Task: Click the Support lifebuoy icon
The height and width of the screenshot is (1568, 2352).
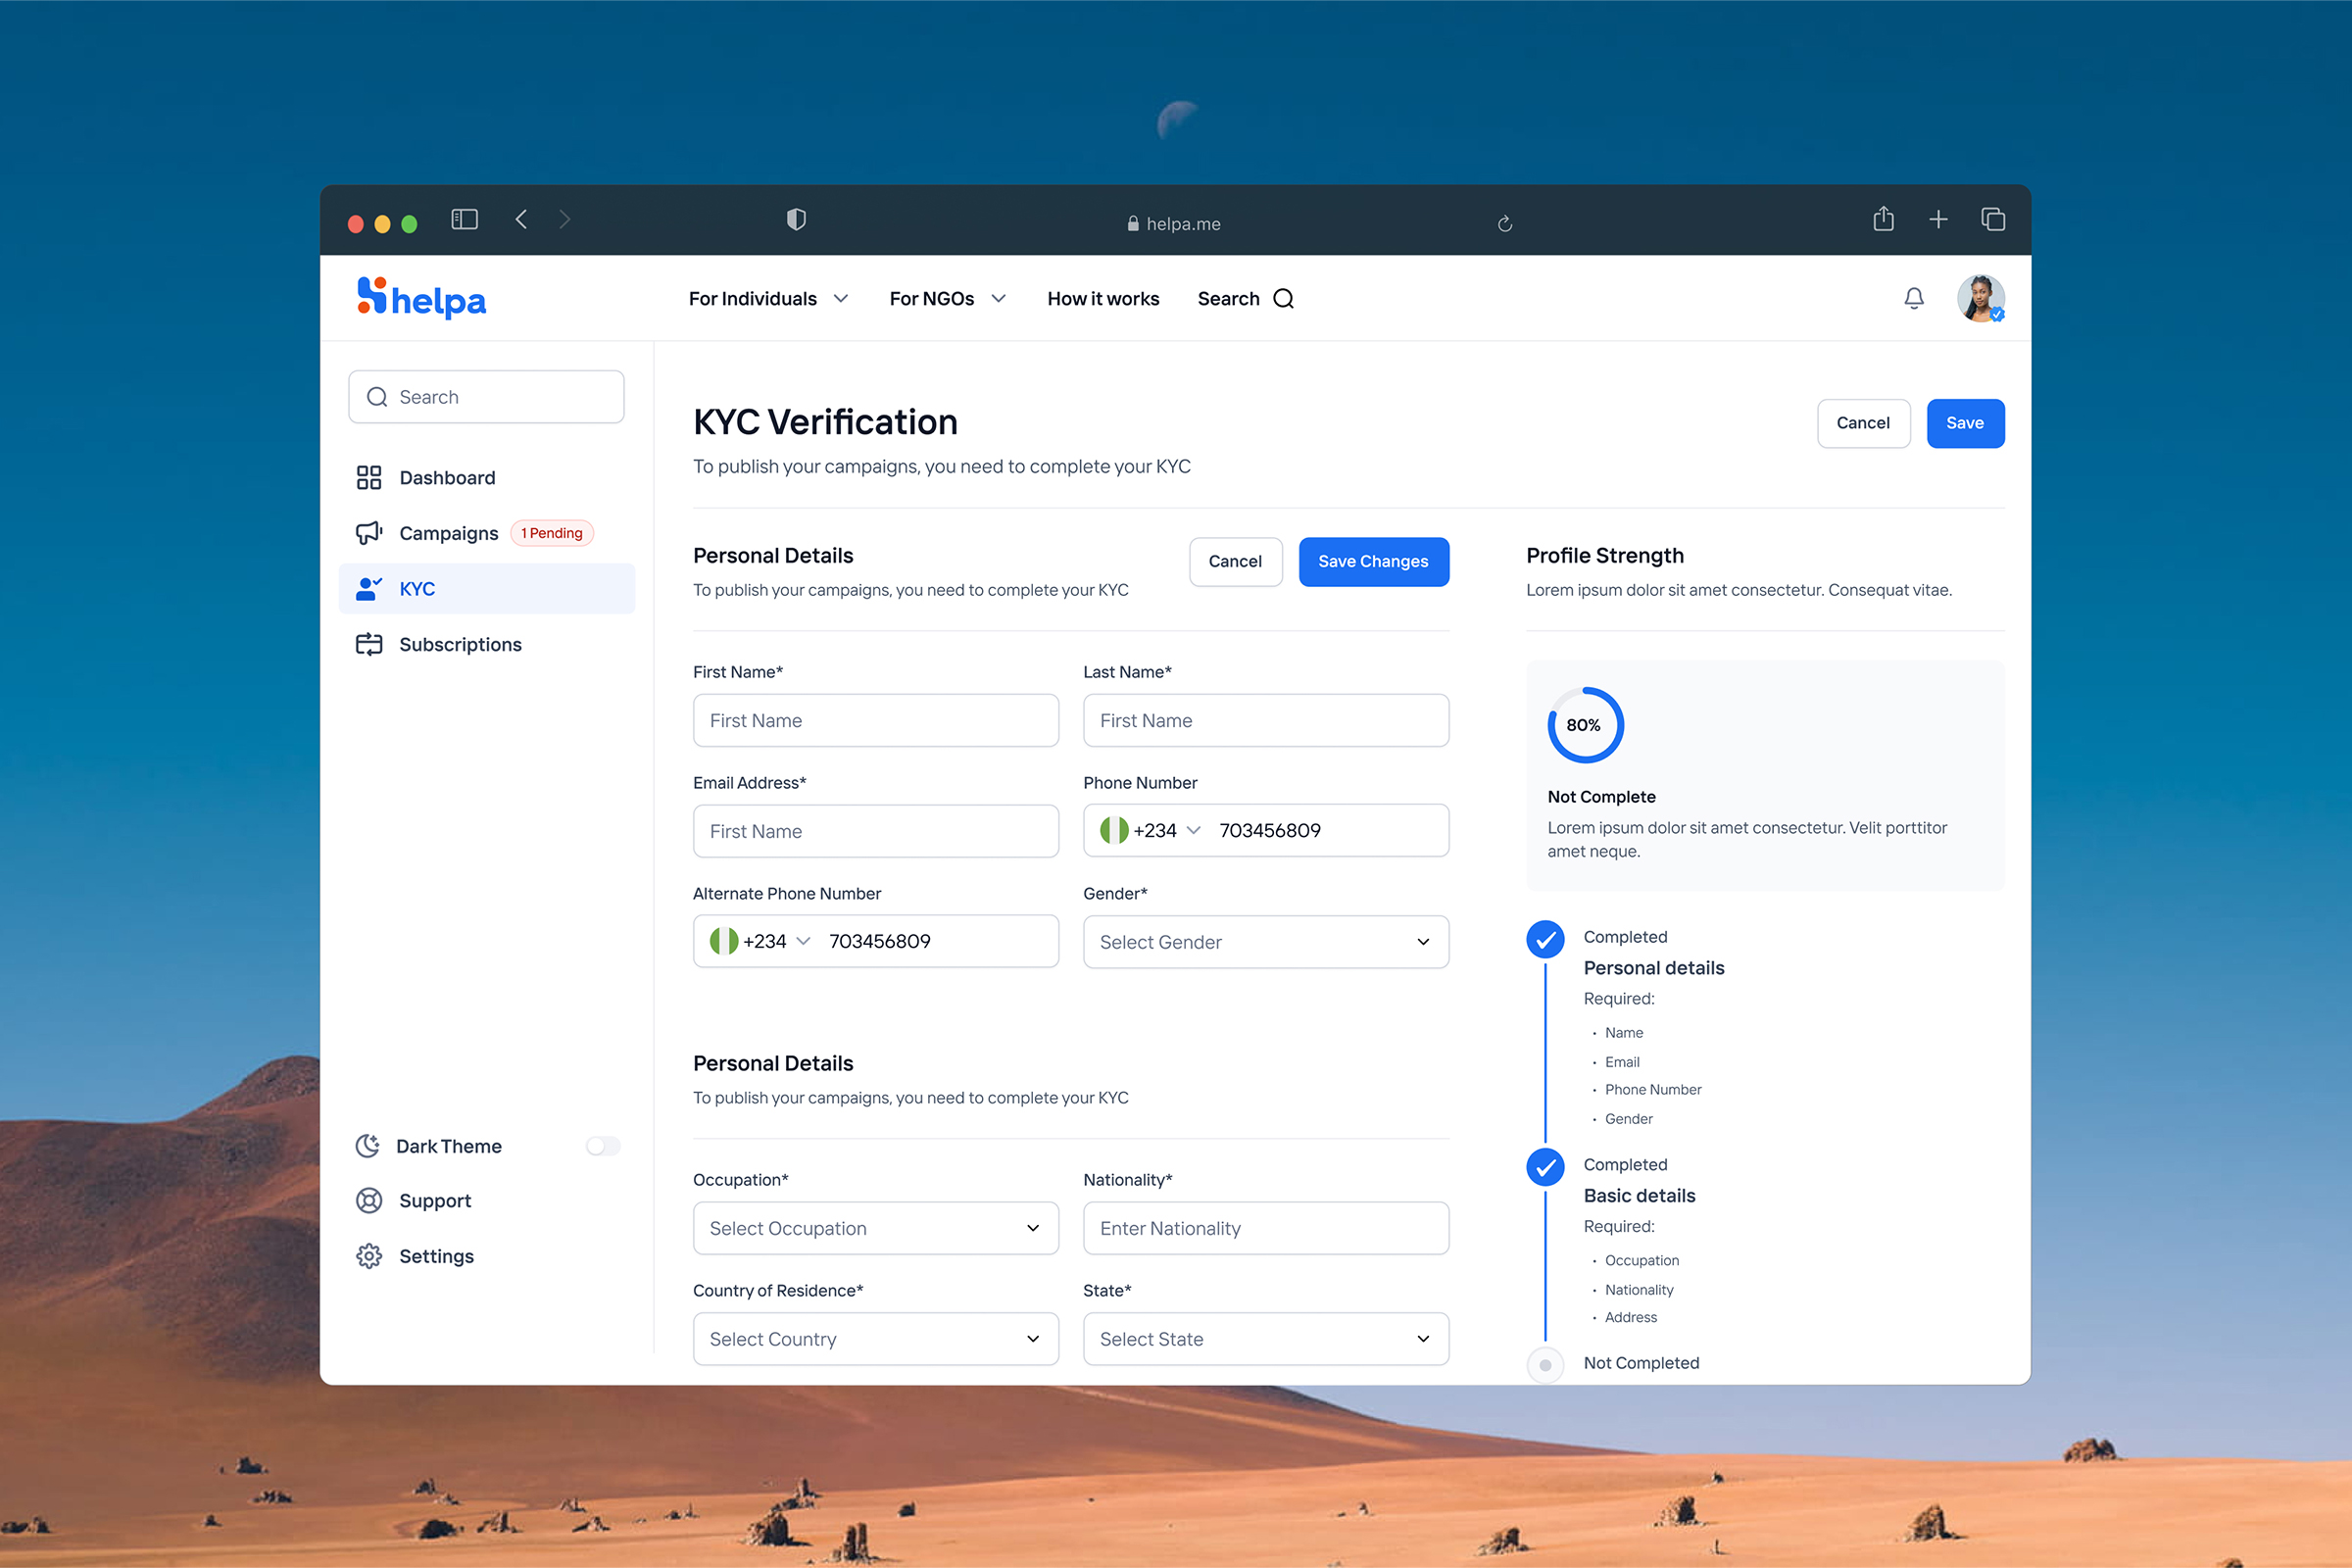Action: [369, 1201]
